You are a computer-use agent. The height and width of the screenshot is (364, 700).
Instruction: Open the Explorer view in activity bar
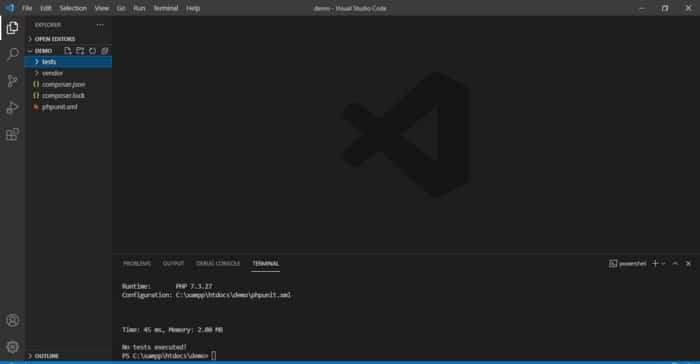[12, 28]
